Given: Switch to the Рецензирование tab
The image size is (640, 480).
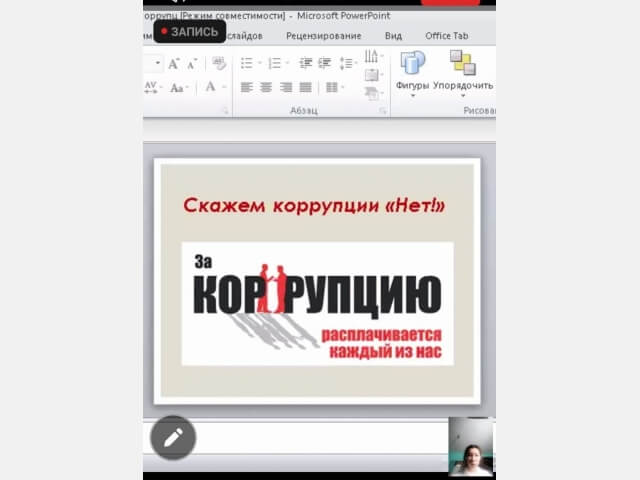Looking at the screenshot, I should point(324,36).
